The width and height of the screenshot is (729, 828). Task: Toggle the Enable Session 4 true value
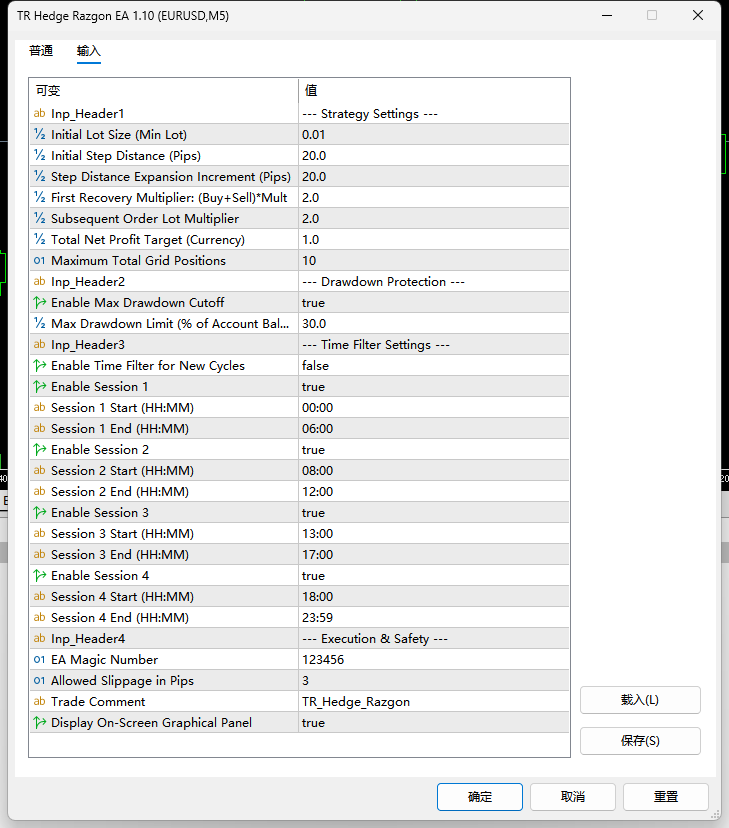coord(433,576)
